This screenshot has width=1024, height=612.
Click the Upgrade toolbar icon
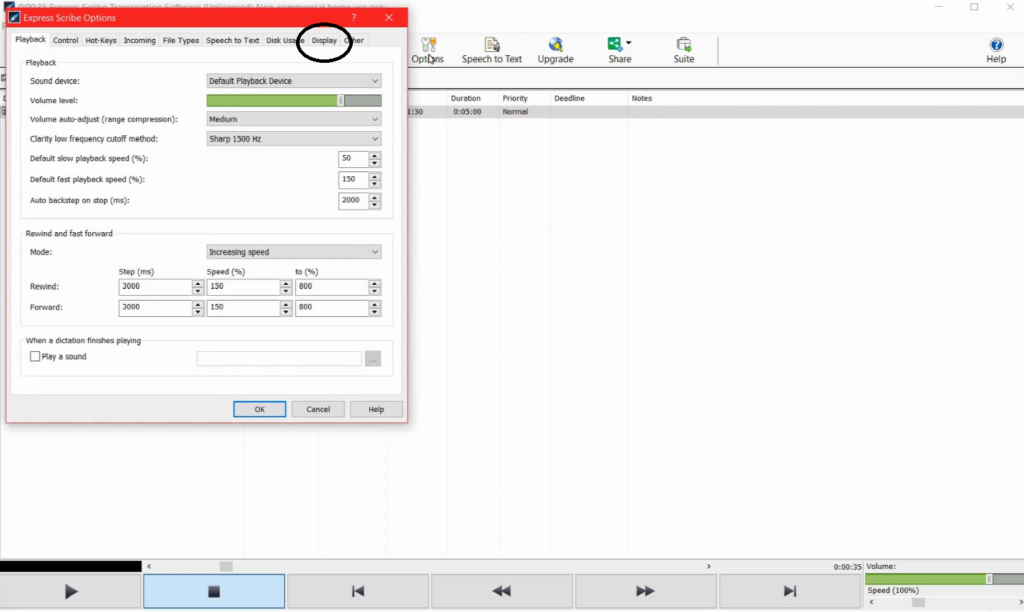(555, 50)
